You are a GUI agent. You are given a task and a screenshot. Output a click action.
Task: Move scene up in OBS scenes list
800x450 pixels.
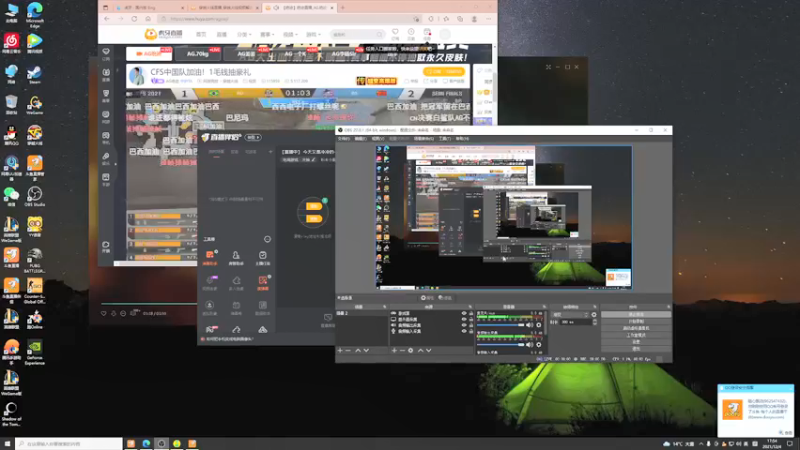(358, 351)
